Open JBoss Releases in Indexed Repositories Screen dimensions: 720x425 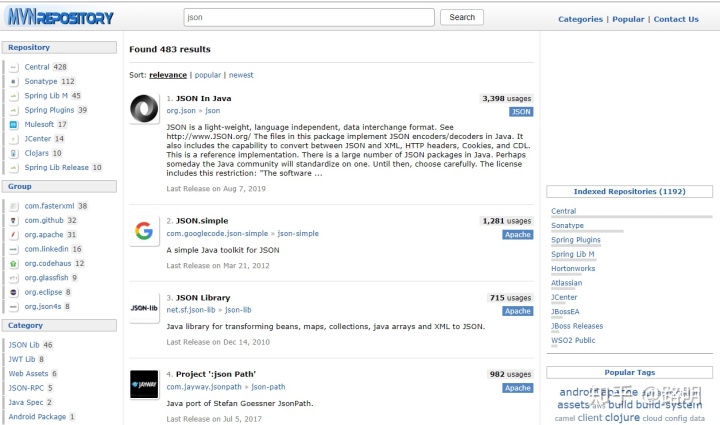coord(577,326)
